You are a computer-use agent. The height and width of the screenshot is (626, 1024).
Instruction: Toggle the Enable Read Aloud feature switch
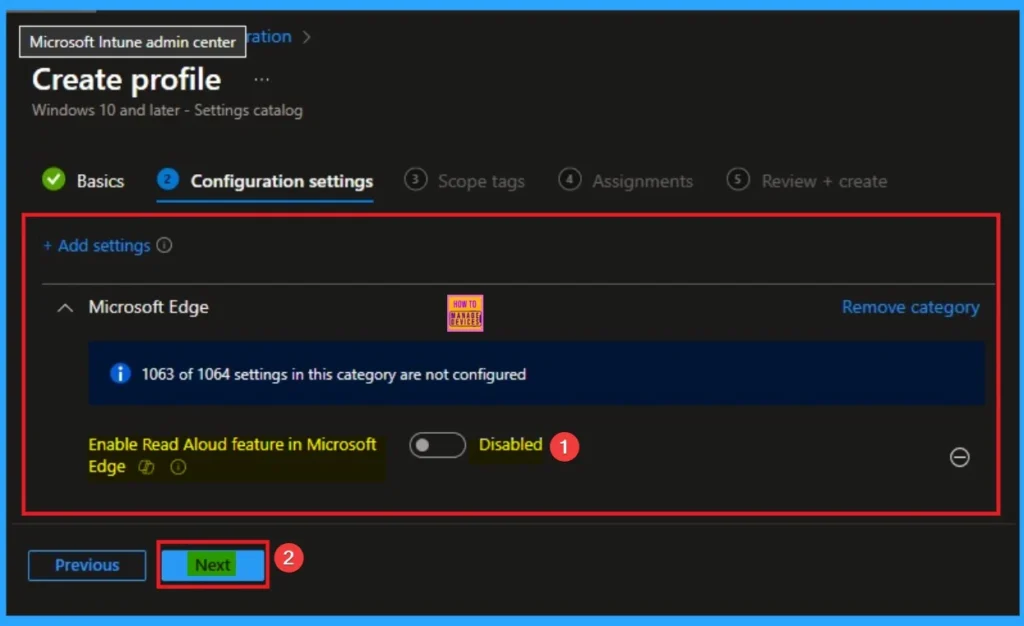pyautogui.click(x=438, y=445)
